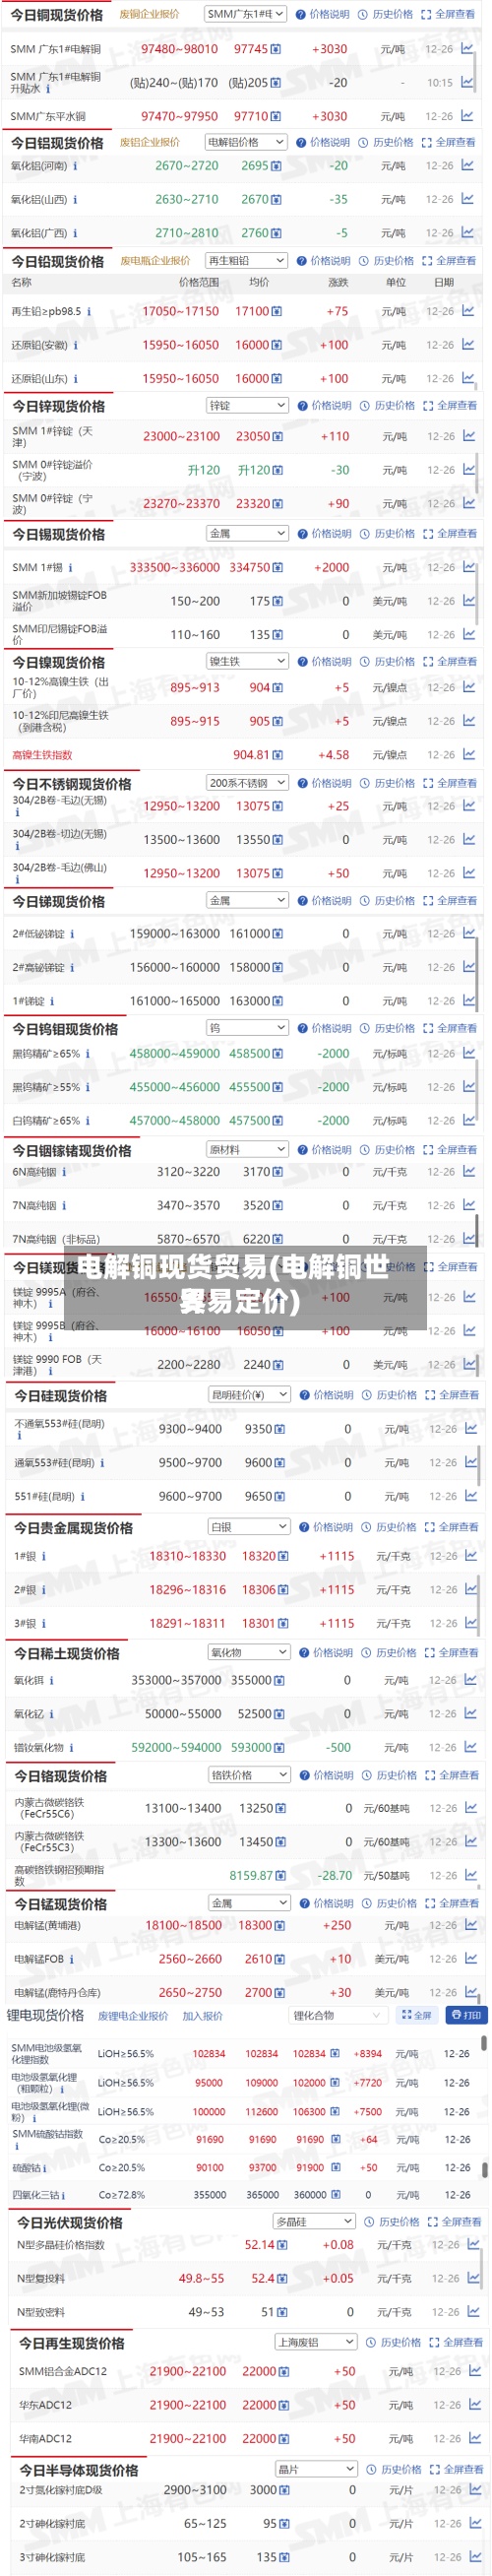Open the 晶片 semiconductor dropdown

click(315, 2469)
